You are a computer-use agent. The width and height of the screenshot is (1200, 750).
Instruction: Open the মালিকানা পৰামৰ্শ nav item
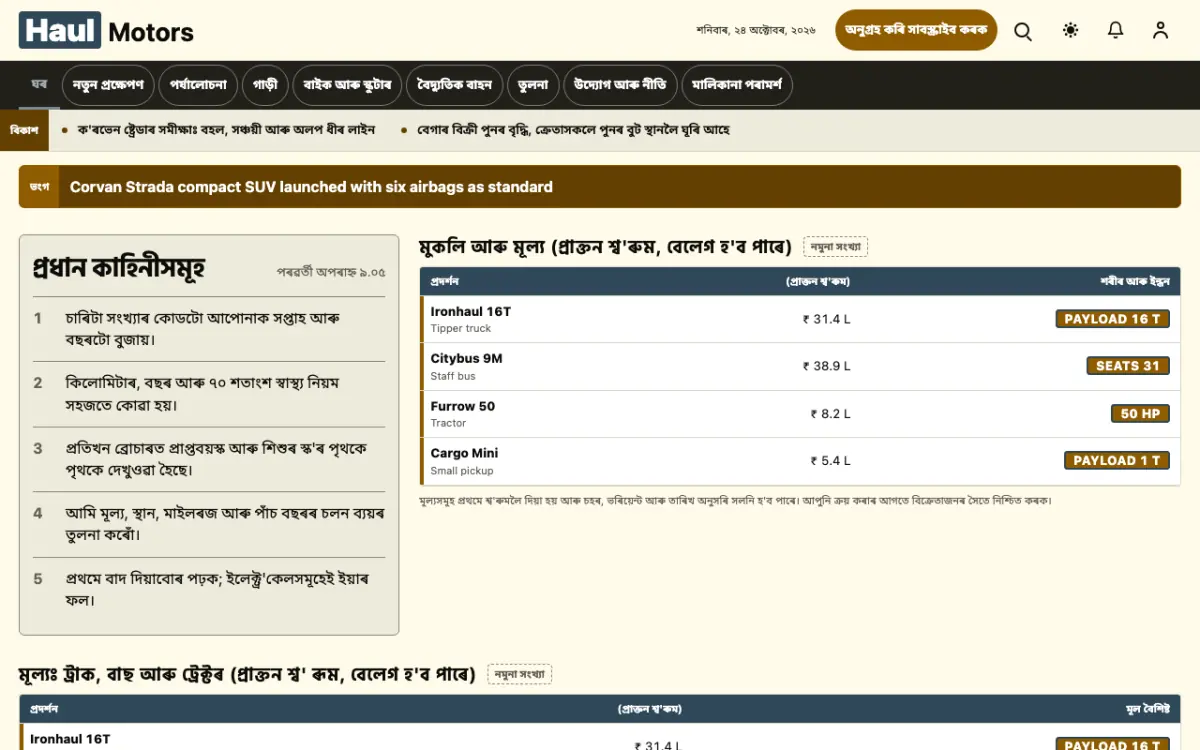(x=737, y=85)
